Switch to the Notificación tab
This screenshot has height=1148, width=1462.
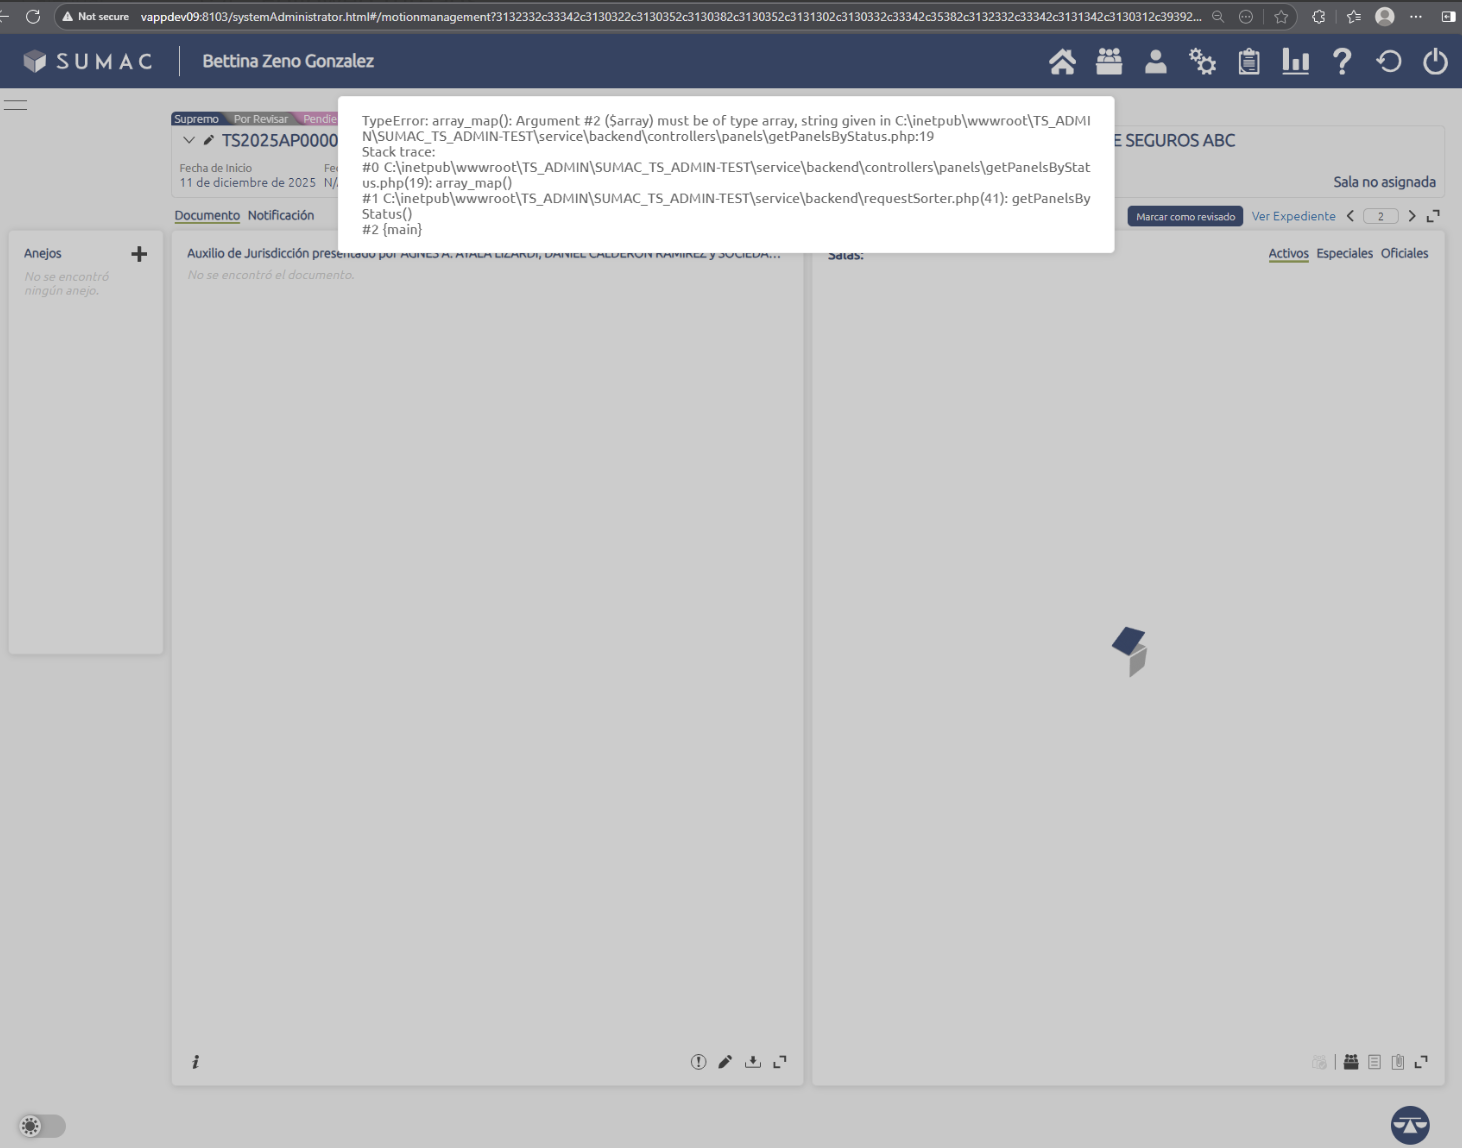point(281,215)
